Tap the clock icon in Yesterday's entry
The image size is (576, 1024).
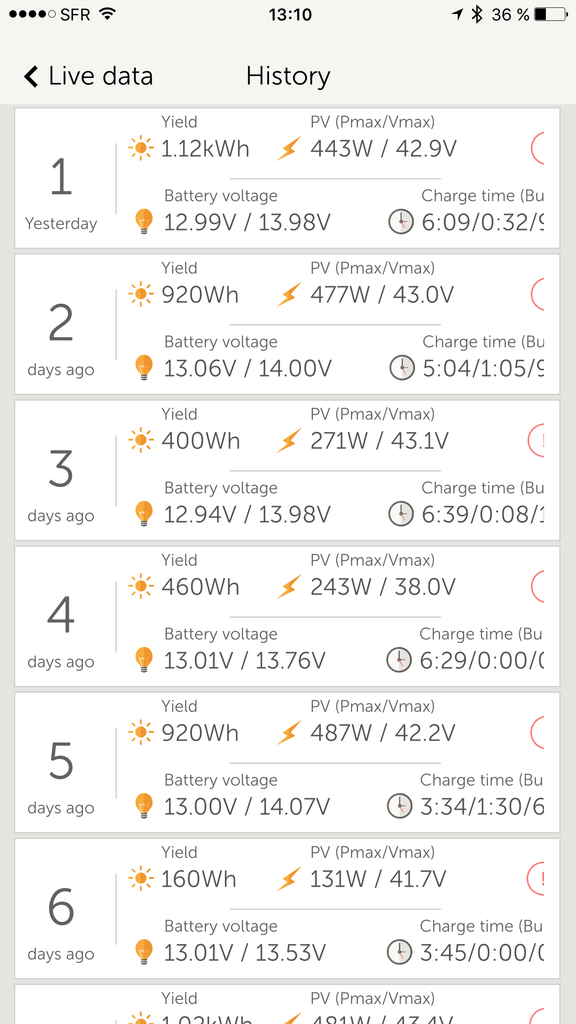[x=401, y=222]
